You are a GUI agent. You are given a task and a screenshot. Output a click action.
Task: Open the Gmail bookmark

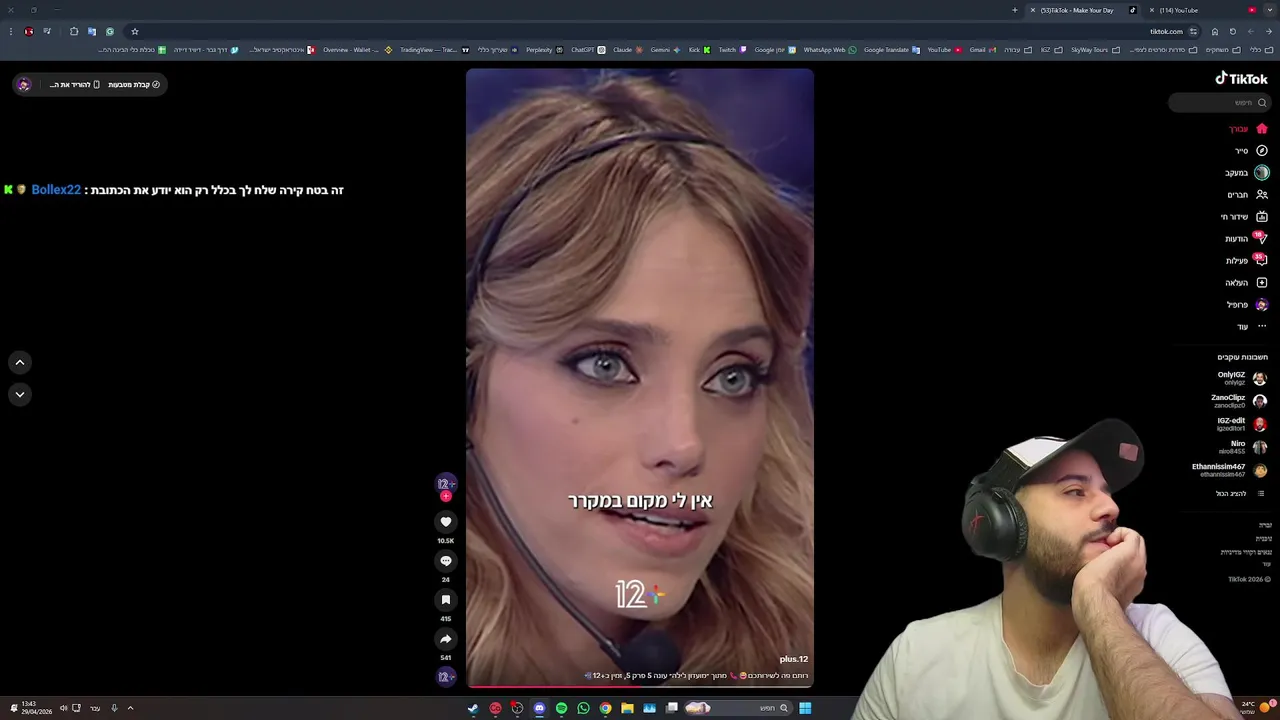[x=982, y=50]
